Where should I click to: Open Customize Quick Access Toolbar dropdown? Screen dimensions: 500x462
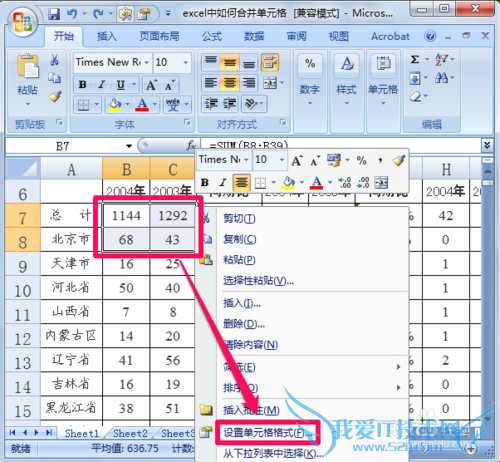coord(168,14)
